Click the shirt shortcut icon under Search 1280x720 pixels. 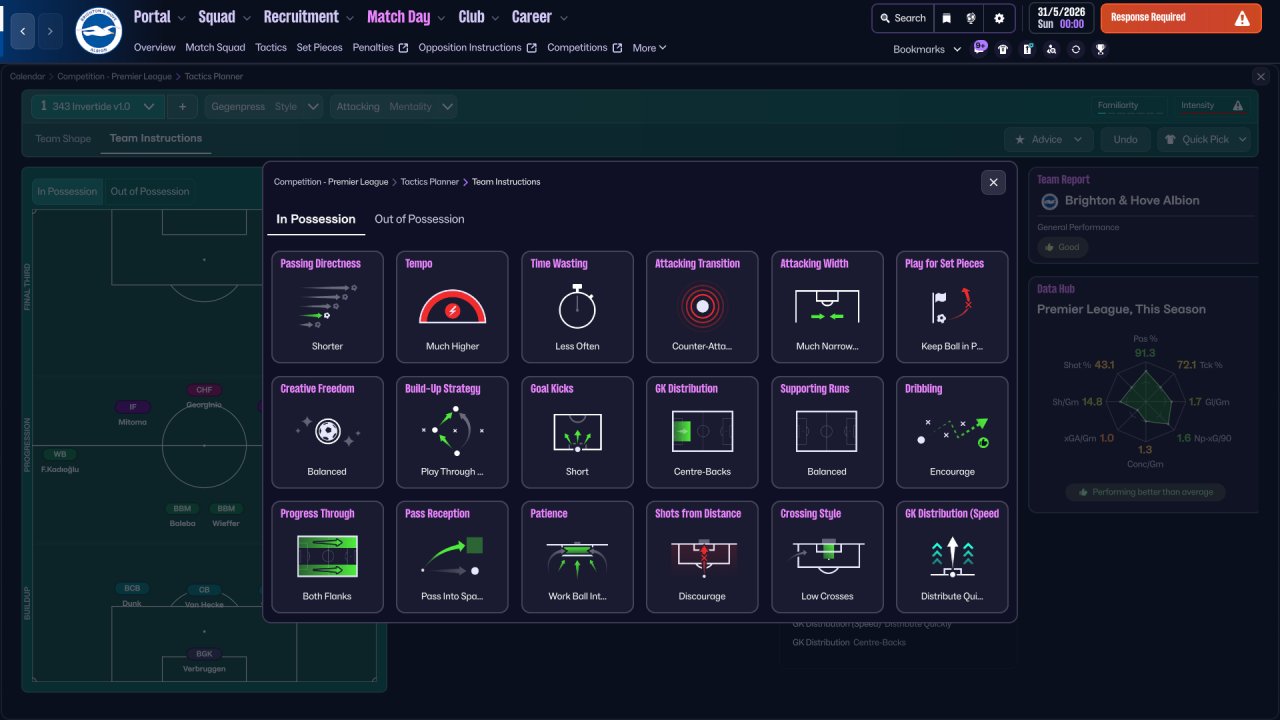pos(1003,49)
